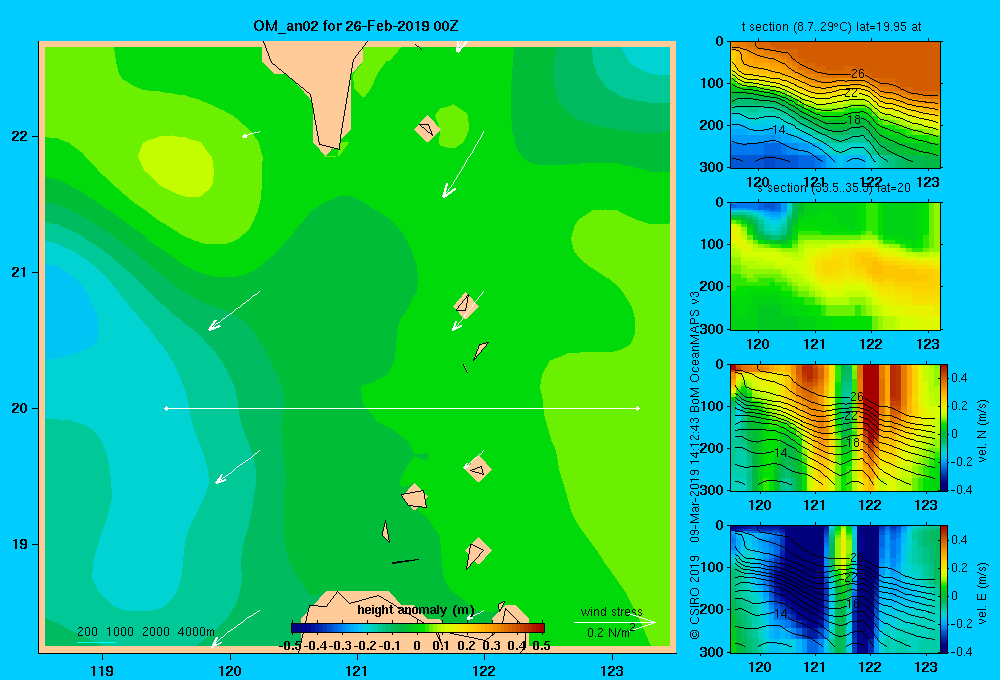Click the height anomaly colorbar

(x=418, y=628)
